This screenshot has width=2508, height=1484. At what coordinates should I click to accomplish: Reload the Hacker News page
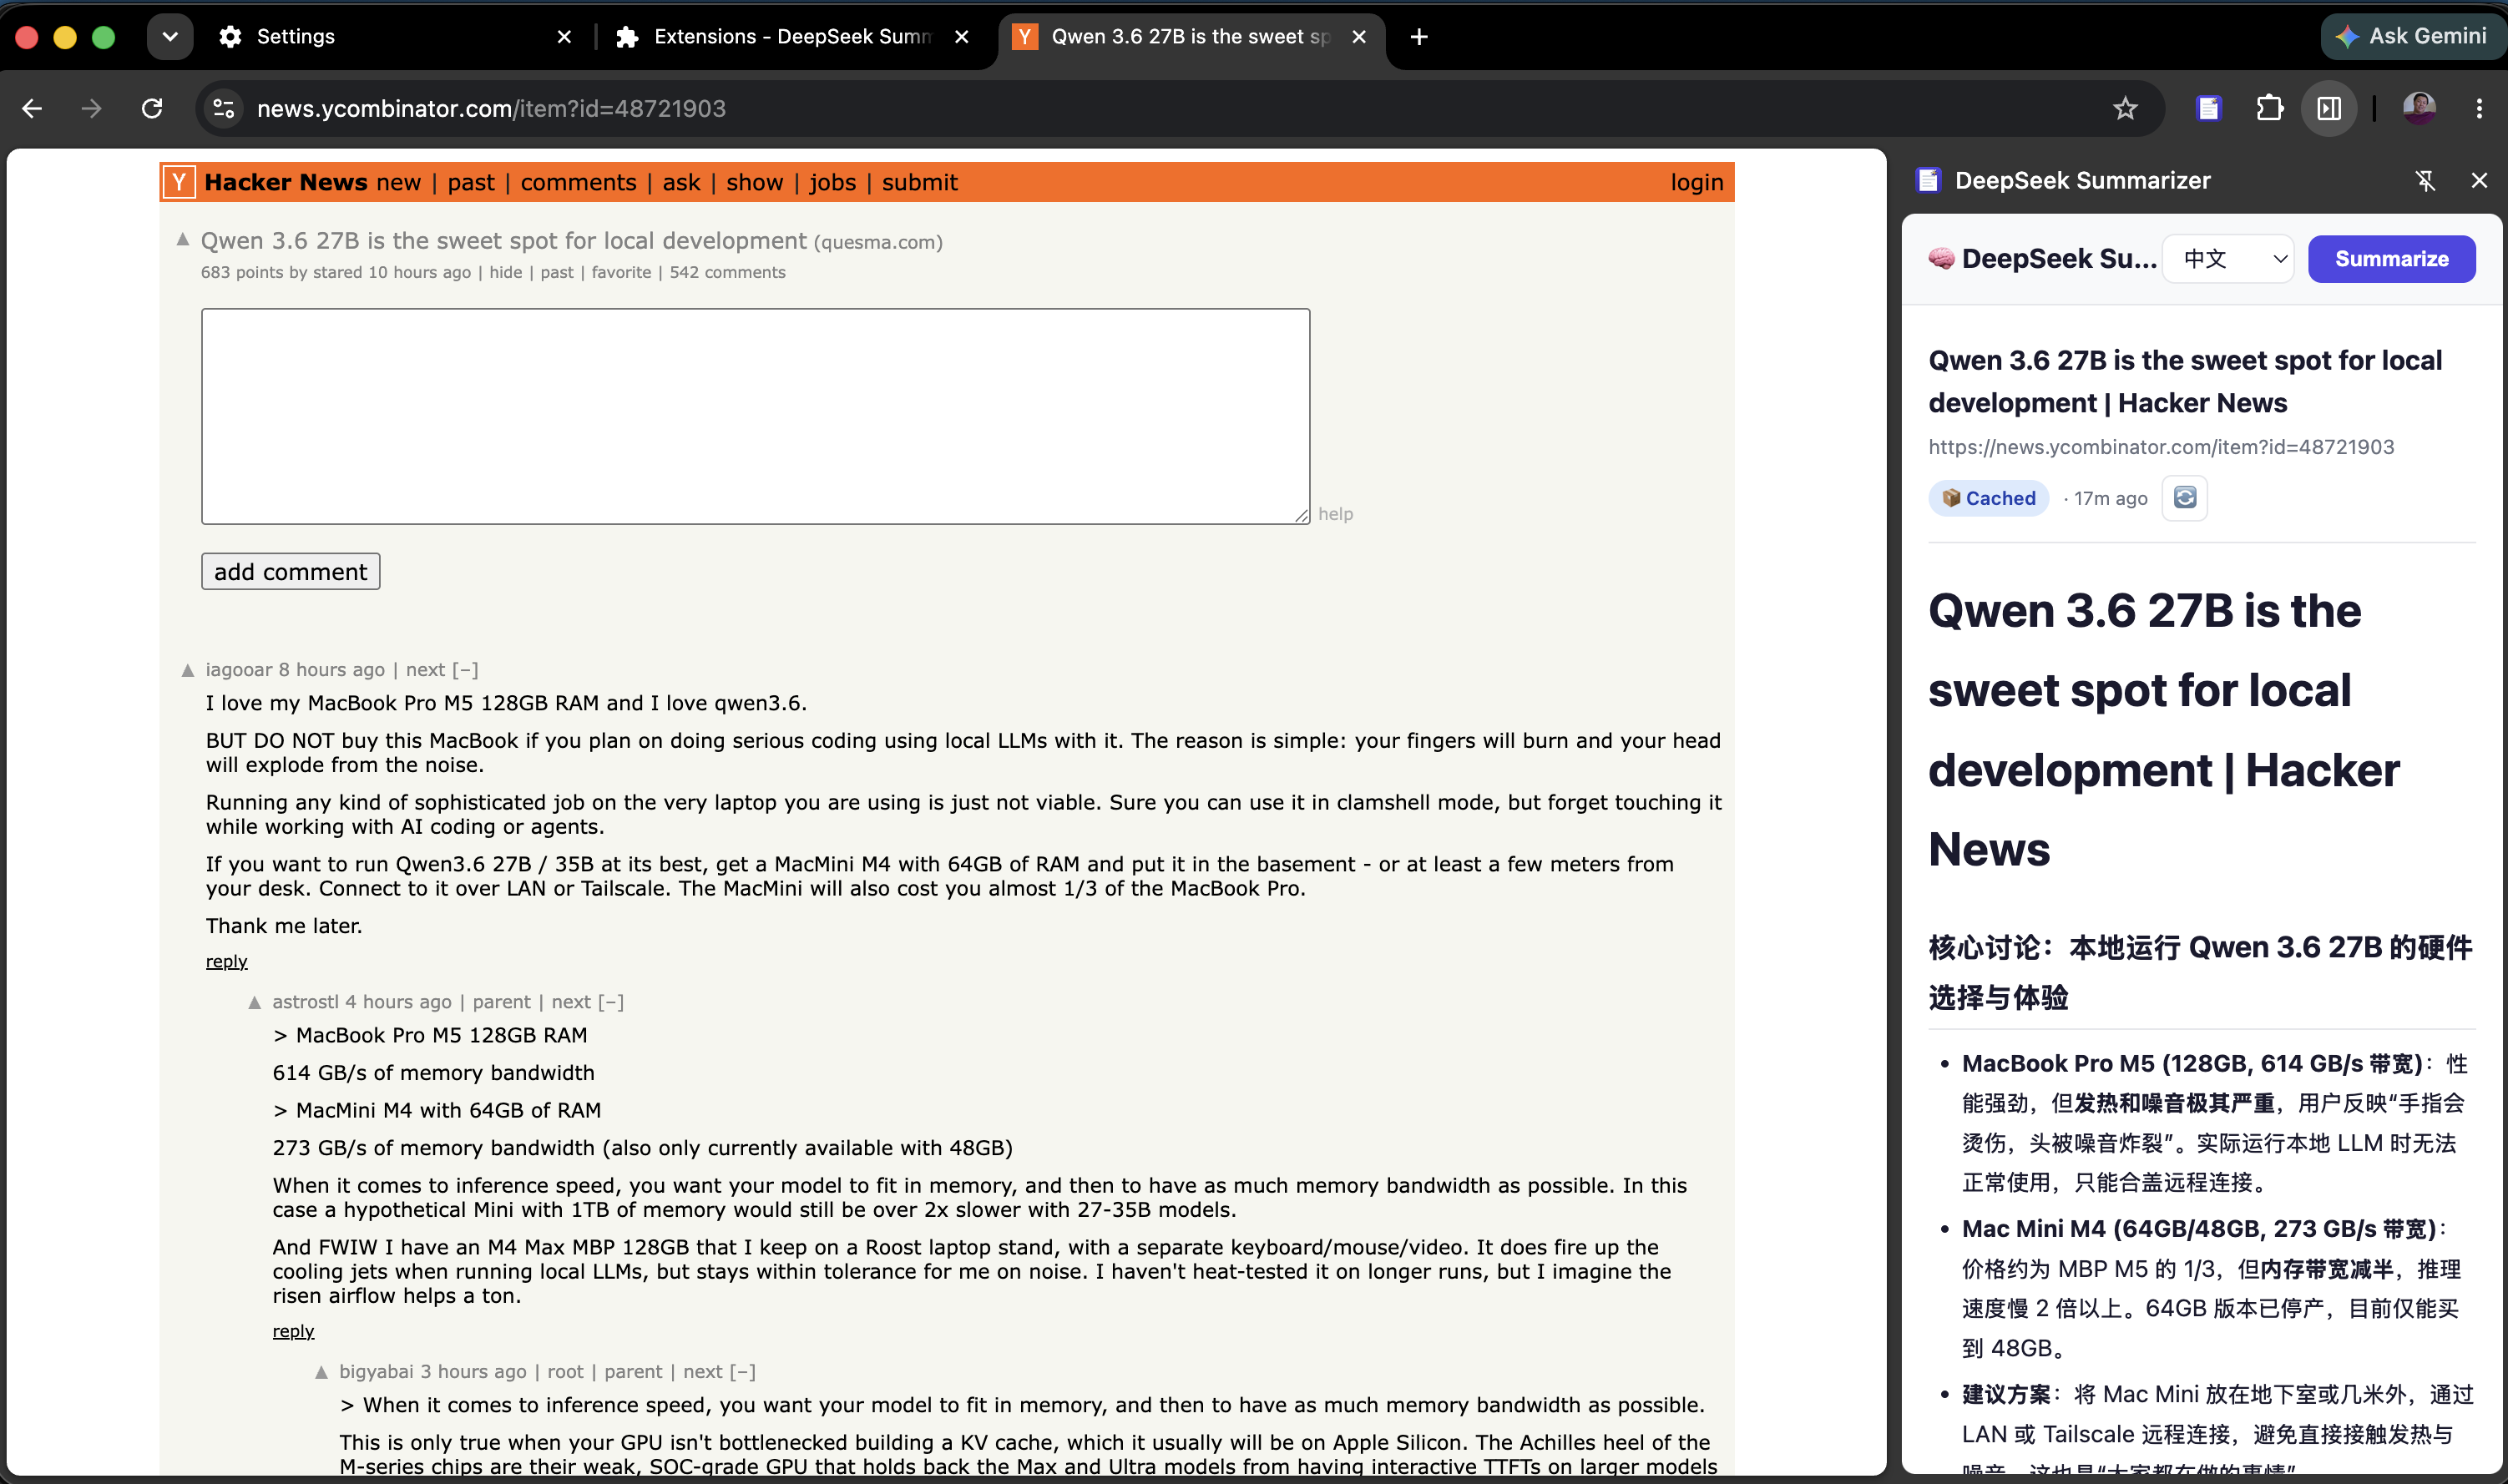[151, 108]
